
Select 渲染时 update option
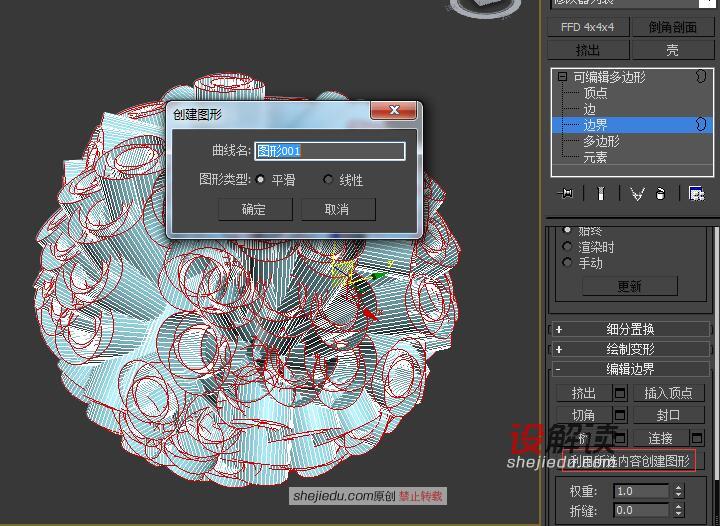(567, 246)
